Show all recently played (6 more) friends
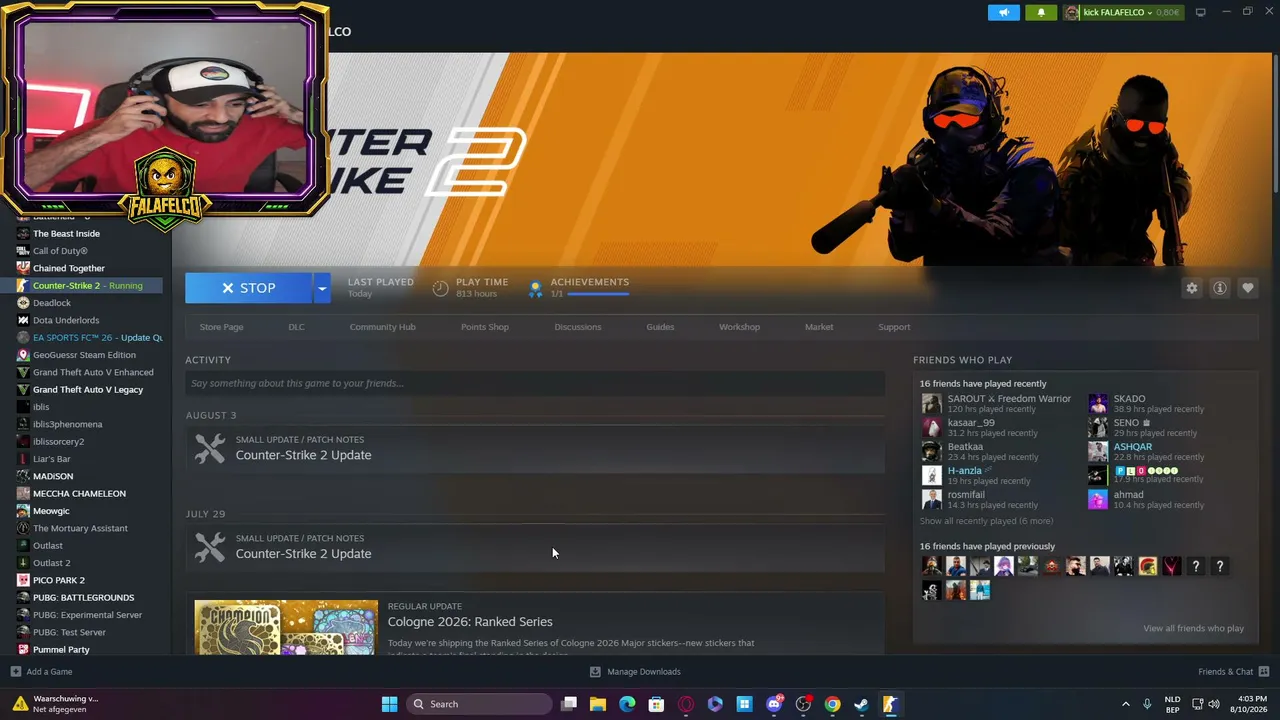 pos(986,521)
